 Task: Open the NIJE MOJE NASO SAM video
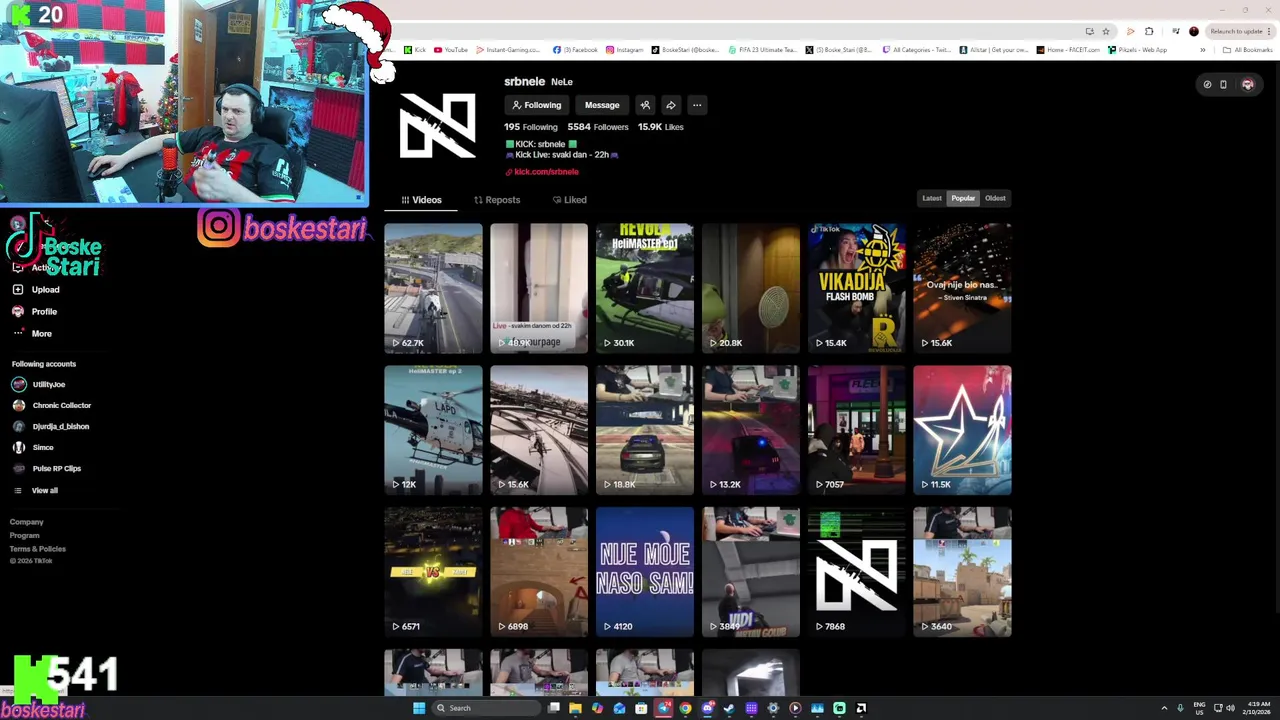[x=645, y=572]
